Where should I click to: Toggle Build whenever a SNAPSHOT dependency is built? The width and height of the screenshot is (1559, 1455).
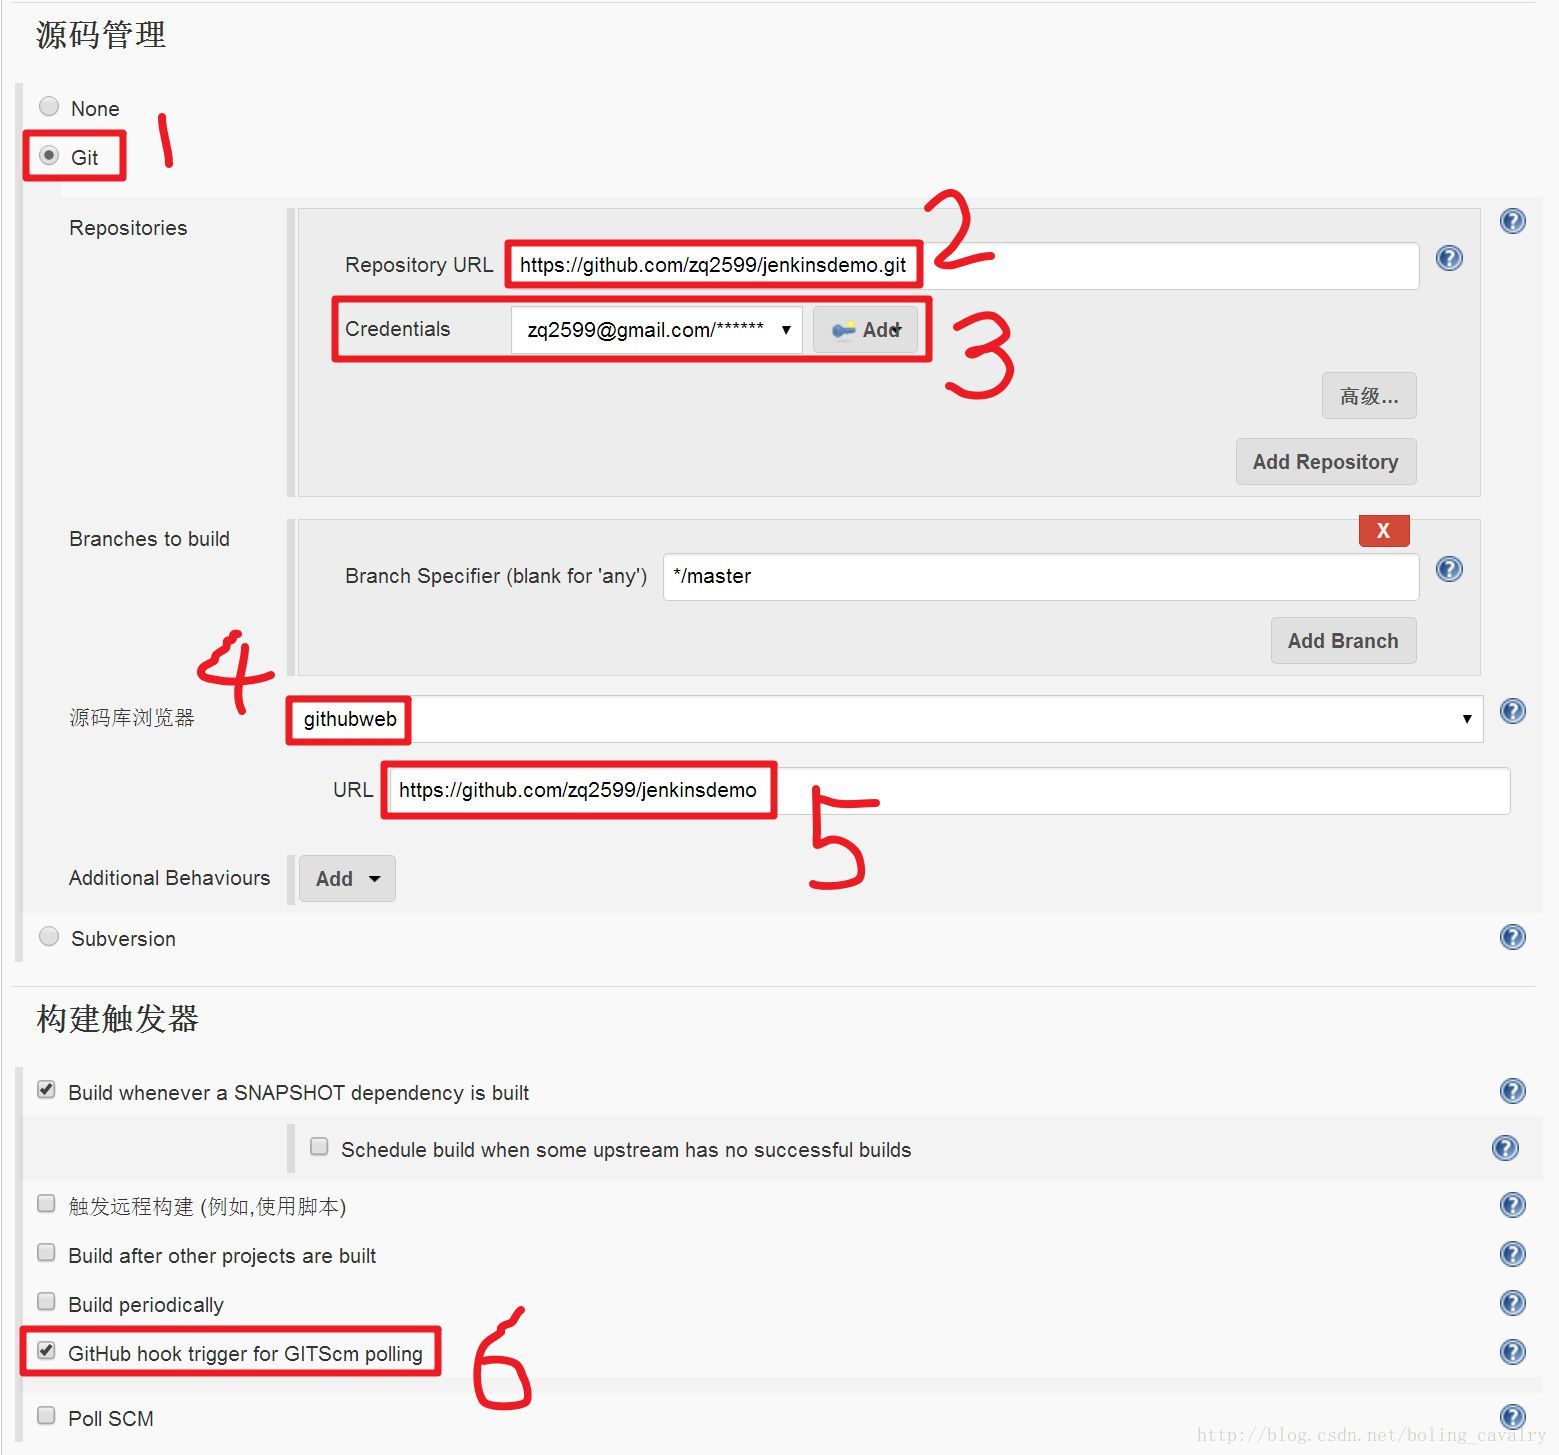pos(46,1090)
